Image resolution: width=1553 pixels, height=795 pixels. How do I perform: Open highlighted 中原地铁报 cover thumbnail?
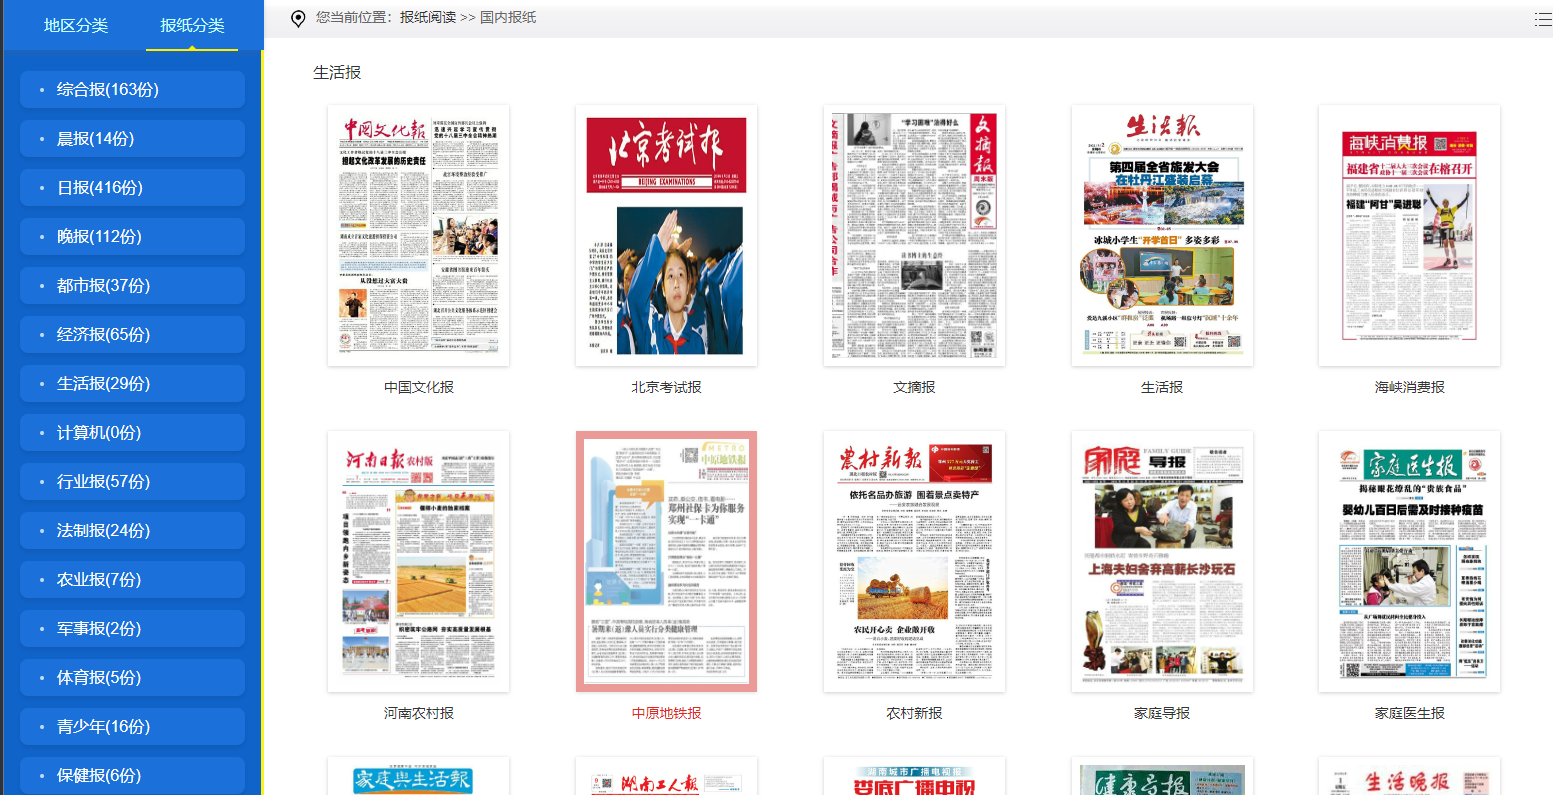click(x=666, y=562)
